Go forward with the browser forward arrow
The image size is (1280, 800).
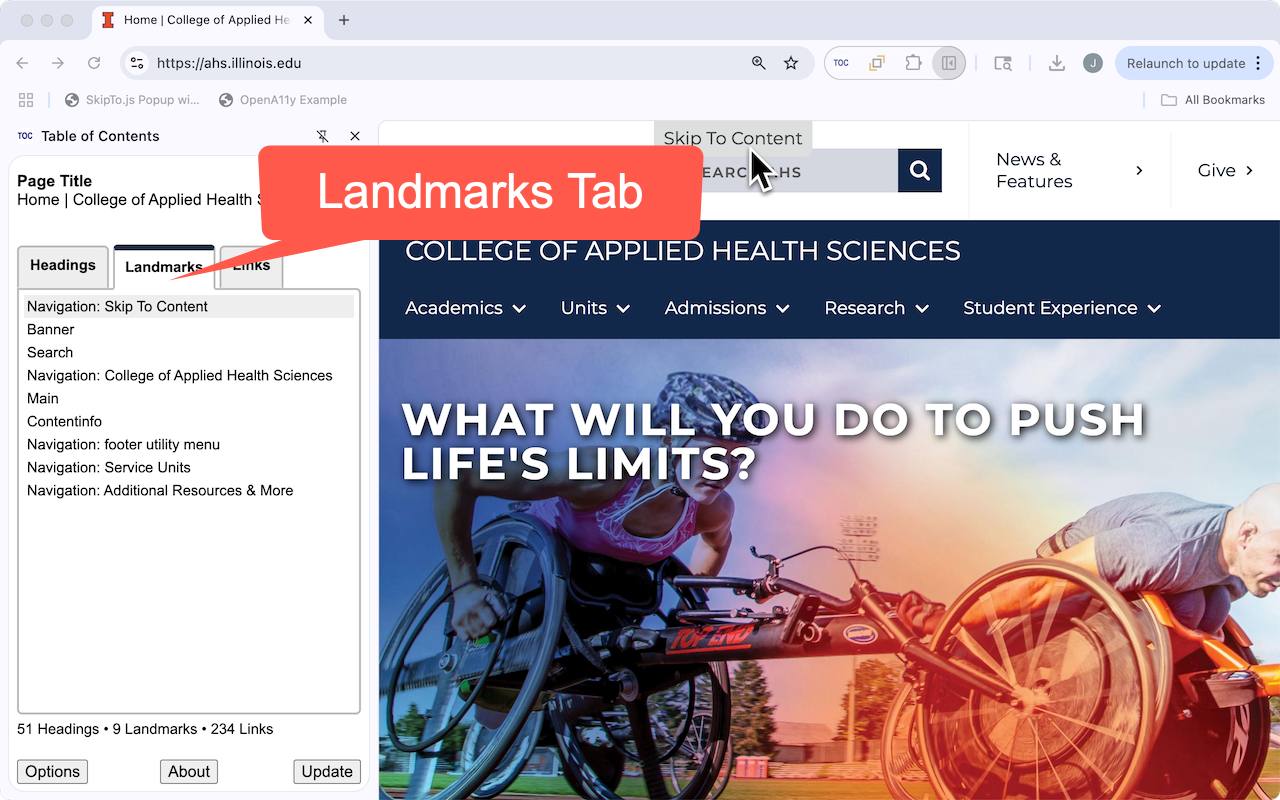[58, 63]
